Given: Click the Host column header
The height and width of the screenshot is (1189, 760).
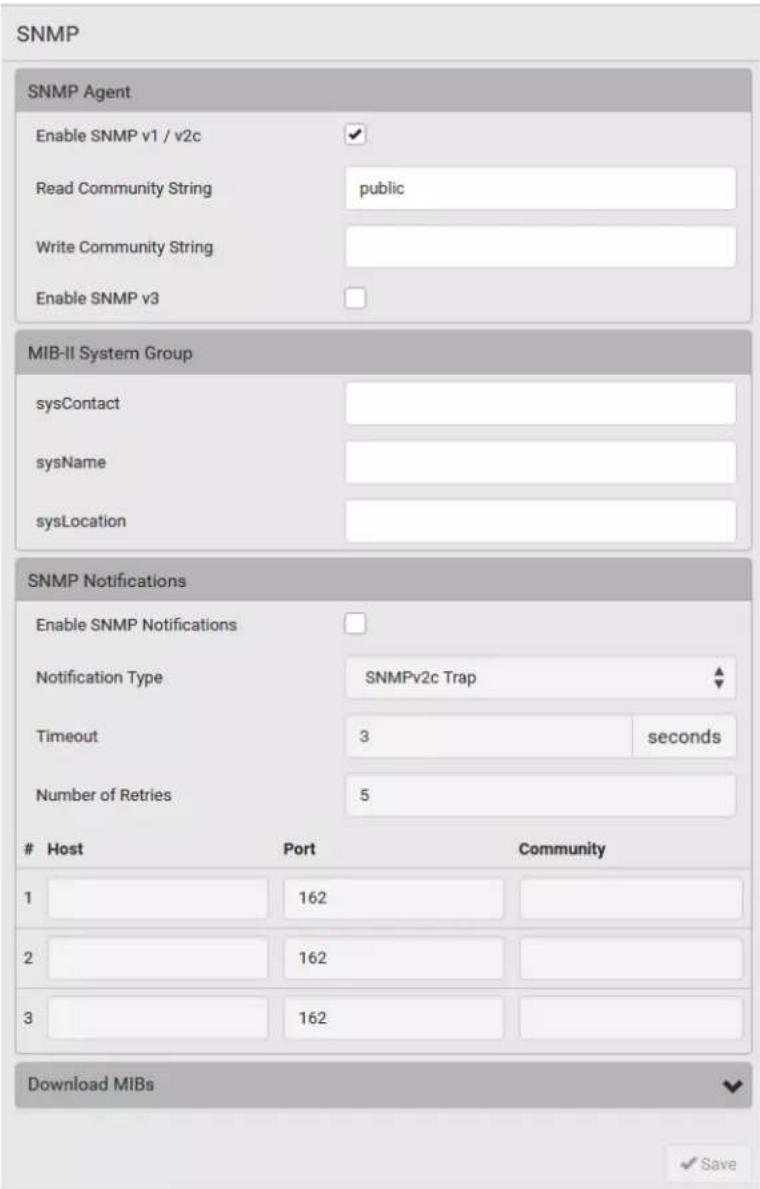Looking at the screenshot, I should click(65, 849).
